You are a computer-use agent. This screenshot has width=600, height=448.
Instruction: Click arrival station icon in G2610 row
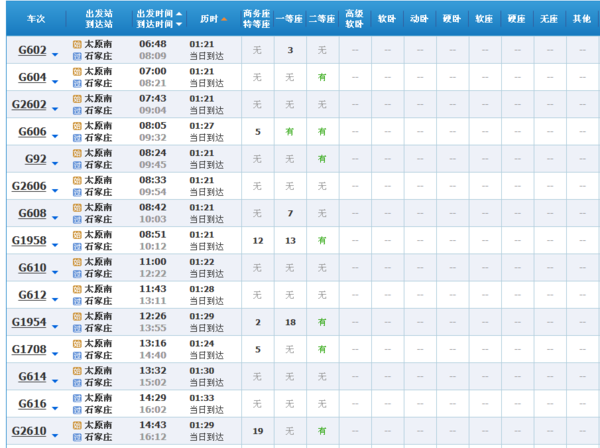coord(77,437)
